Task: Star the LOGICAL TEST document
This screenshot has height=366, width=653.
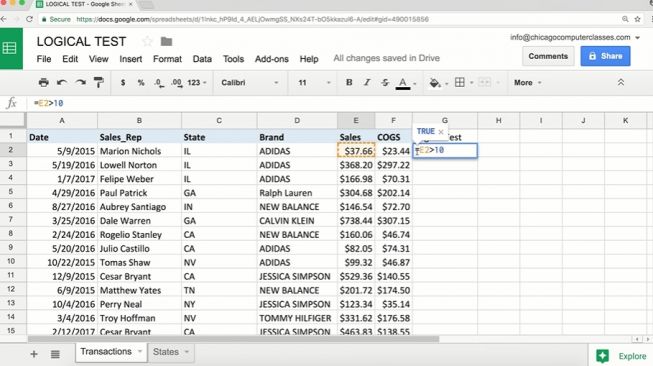Action: click(147, 41)
